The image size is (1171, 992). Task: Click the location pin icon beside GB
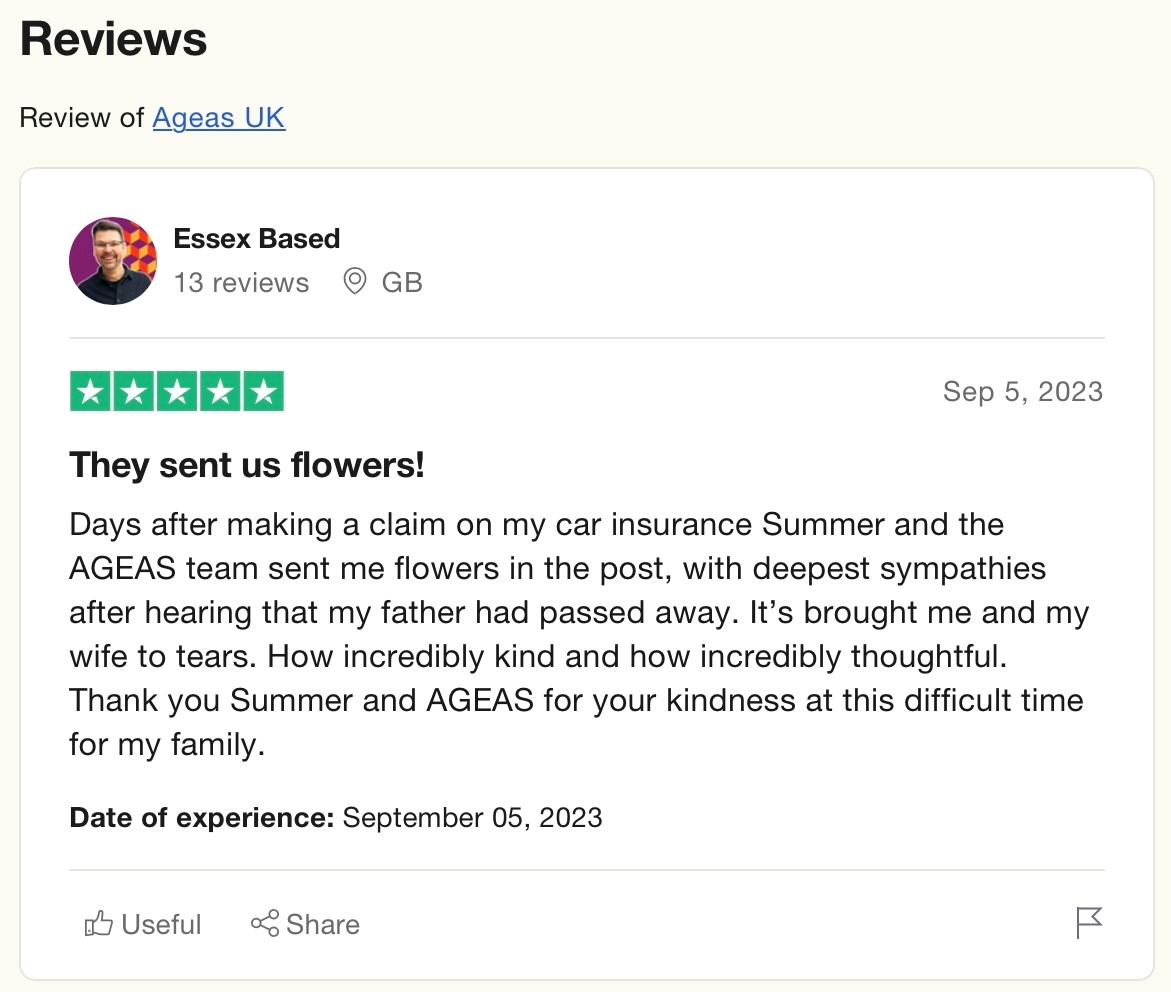pyautogui.click(x=355, y=282)
